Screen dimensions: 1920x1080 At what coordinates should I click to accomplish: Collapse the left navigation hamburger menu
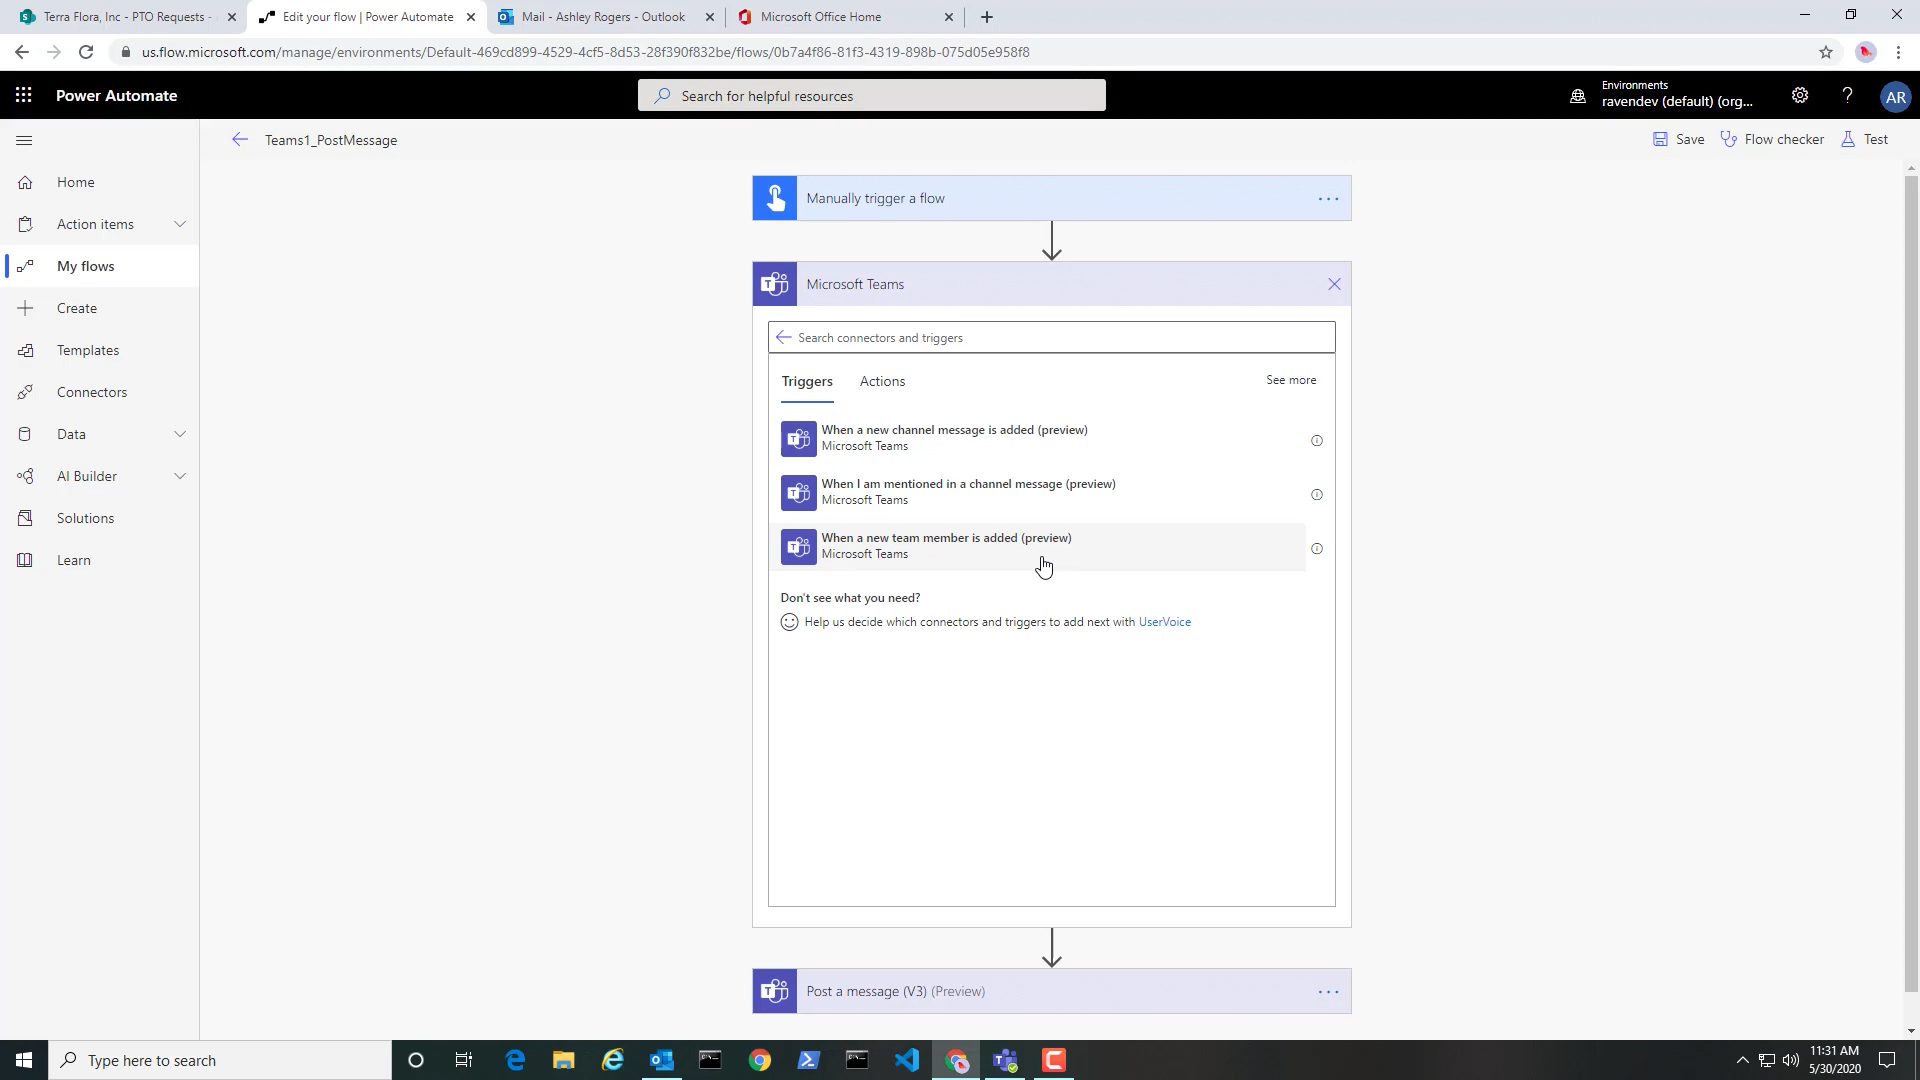click(25, 140)
